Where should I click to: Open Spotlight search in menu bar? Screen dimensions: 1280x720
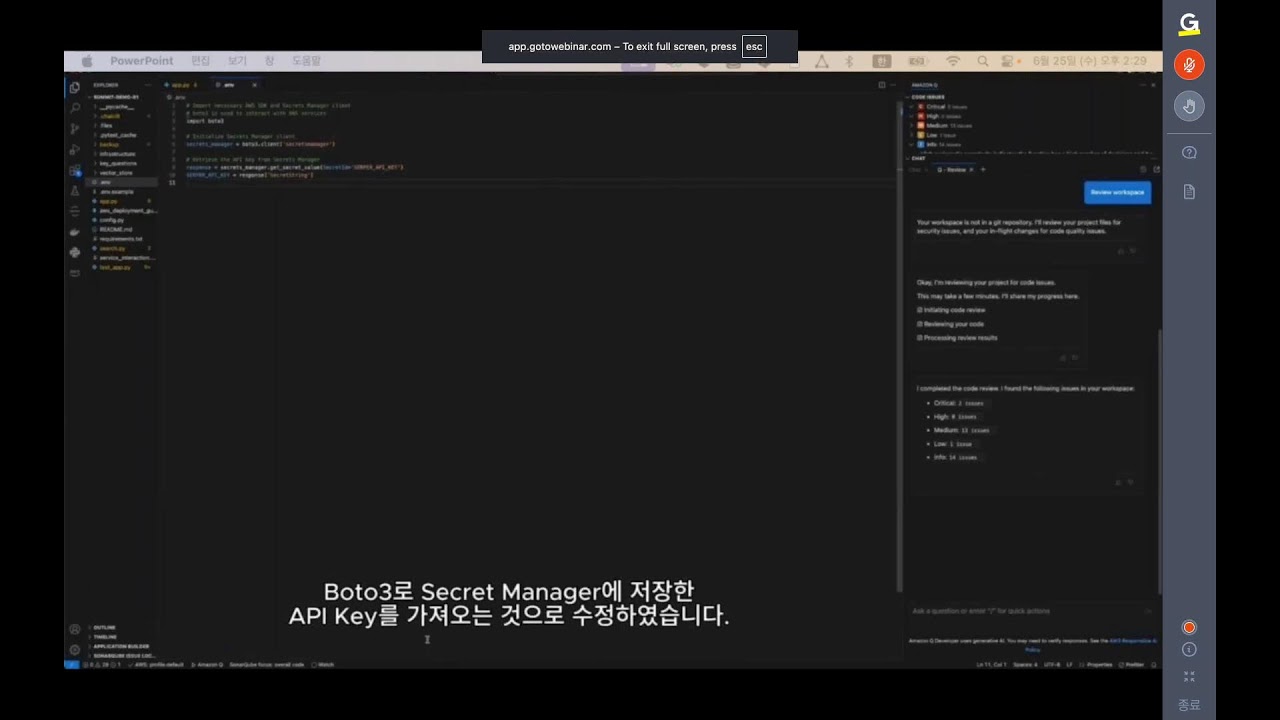[x=982, y=61]
